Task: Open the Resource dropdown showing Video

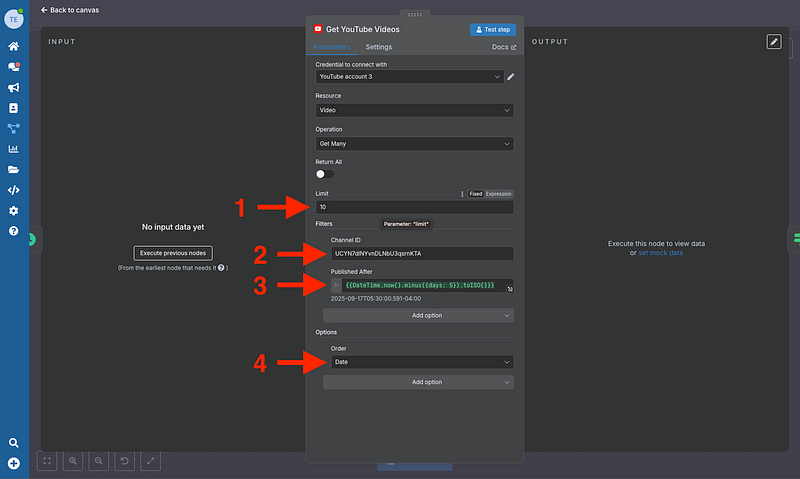Action: coord(414,110)
